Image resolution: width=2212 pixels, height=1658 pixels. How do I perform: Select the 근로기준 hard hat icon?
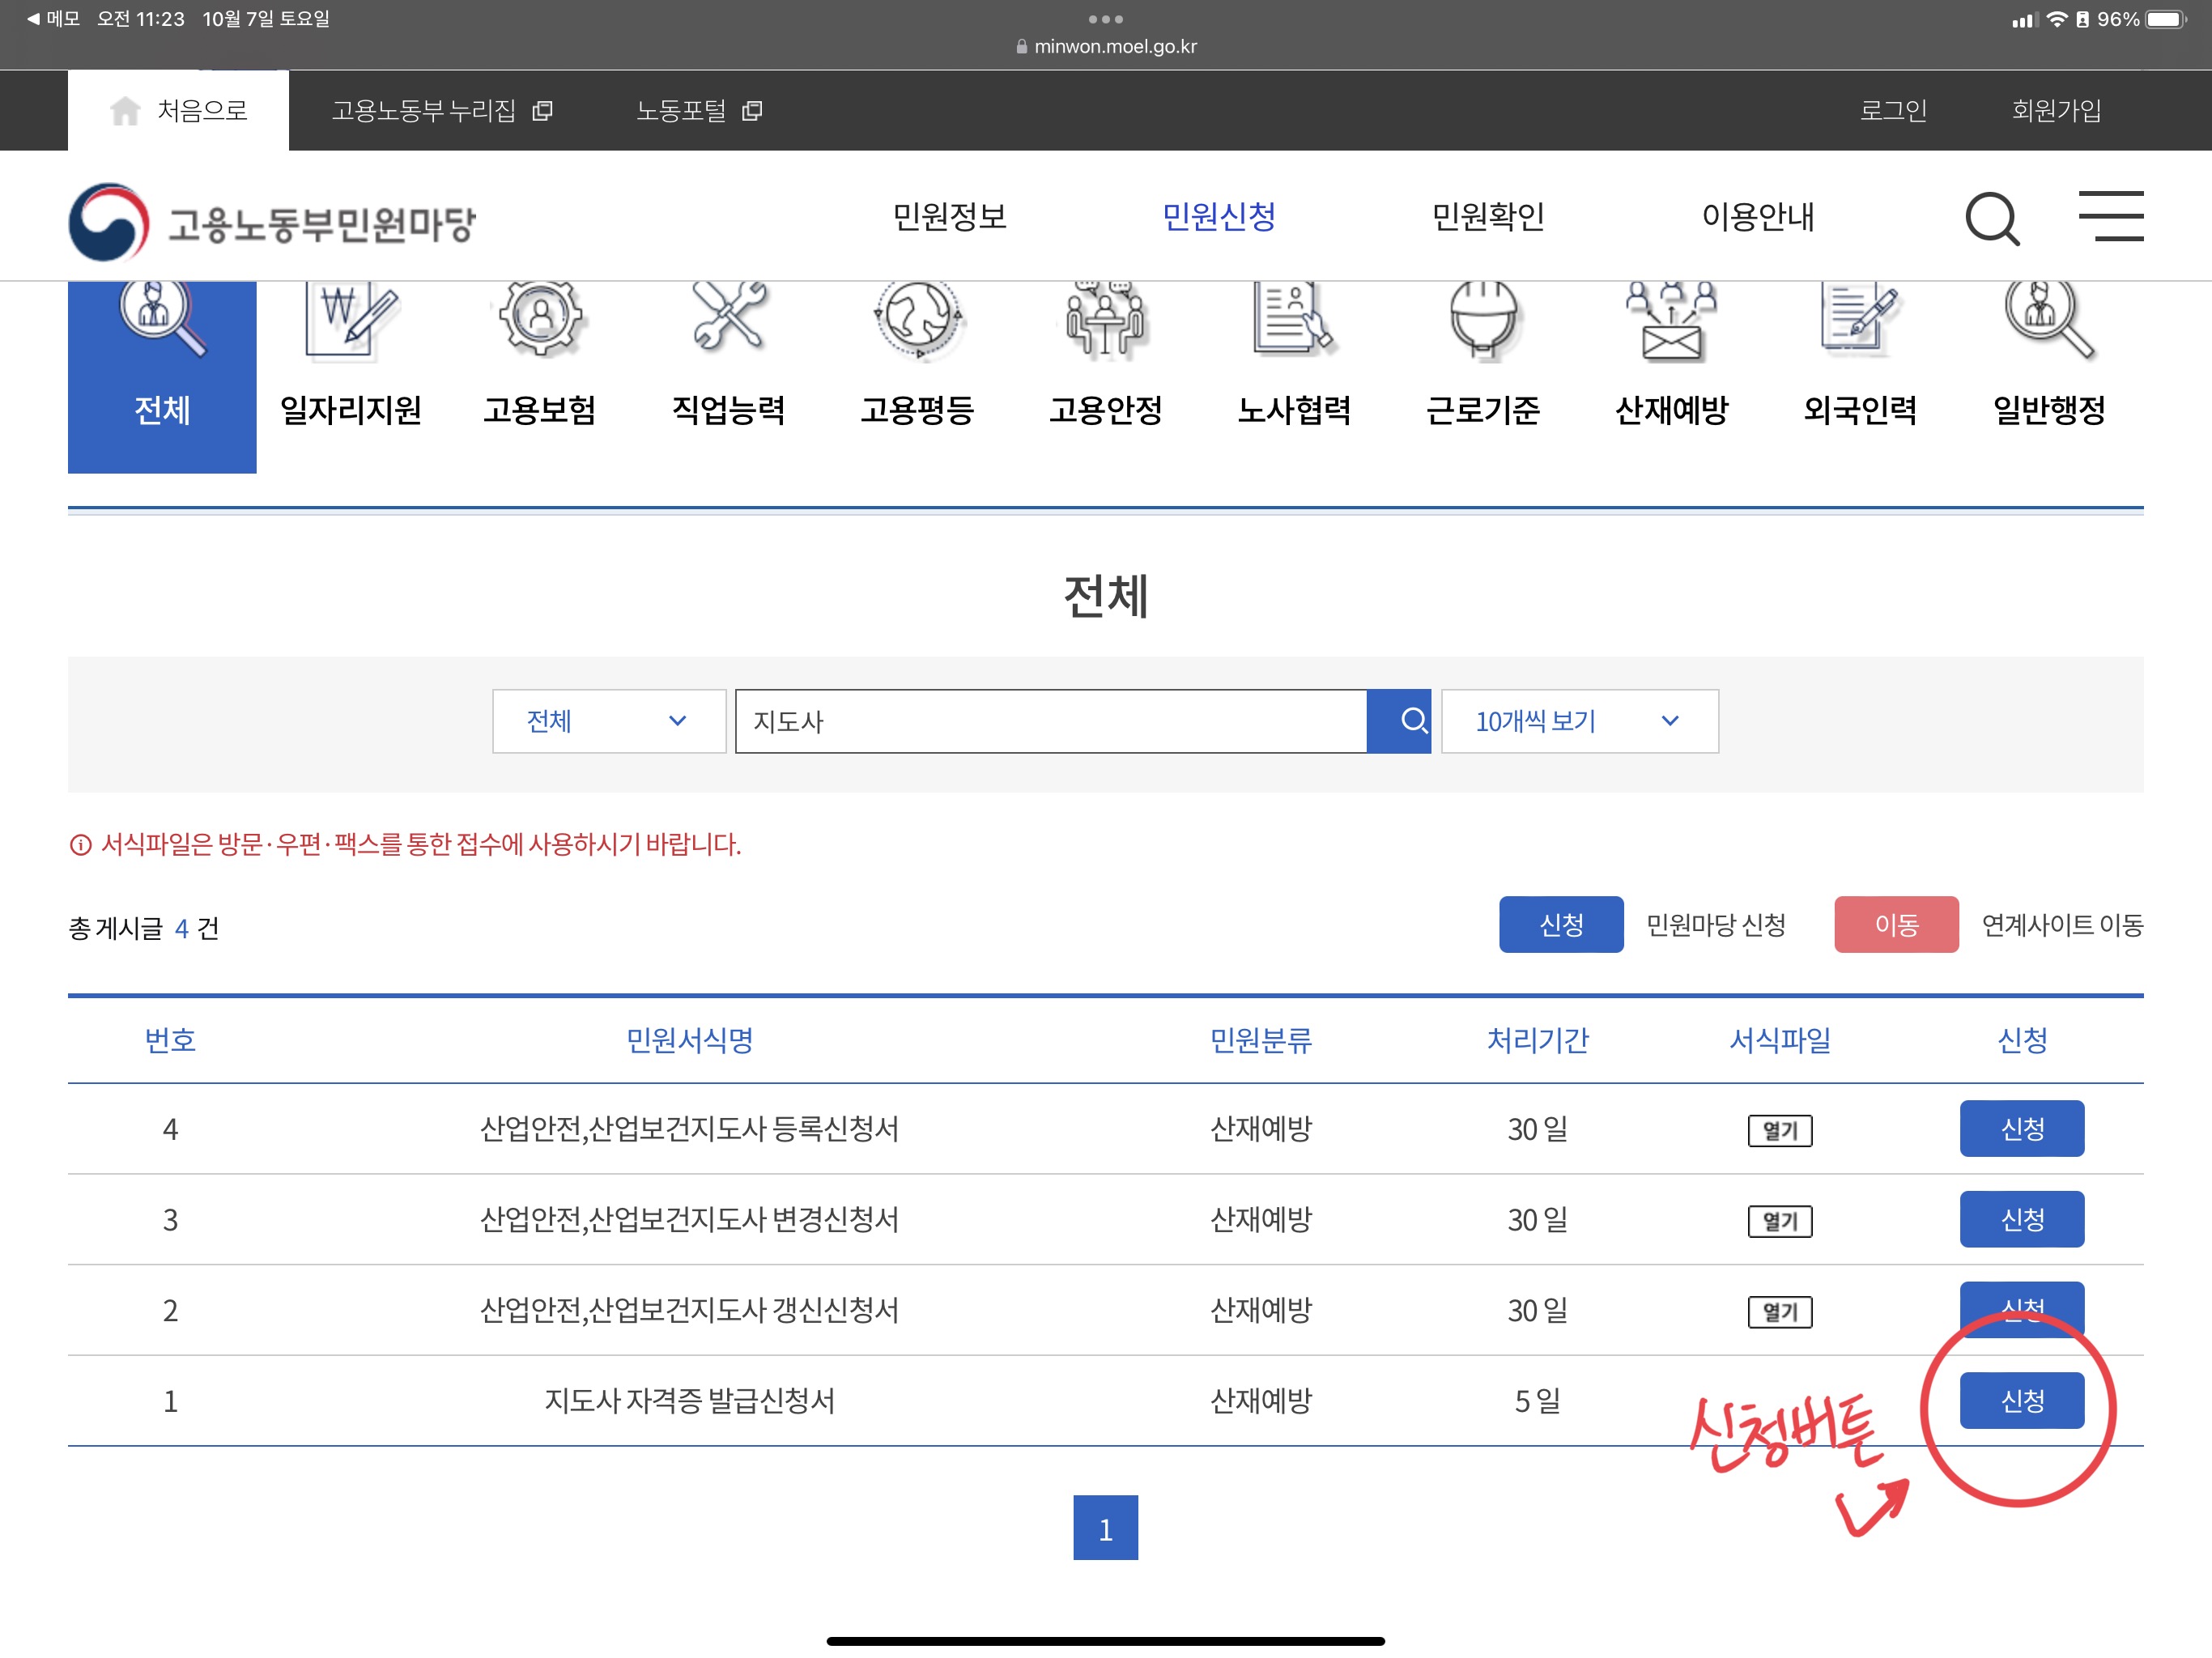tap(1483, 320)
